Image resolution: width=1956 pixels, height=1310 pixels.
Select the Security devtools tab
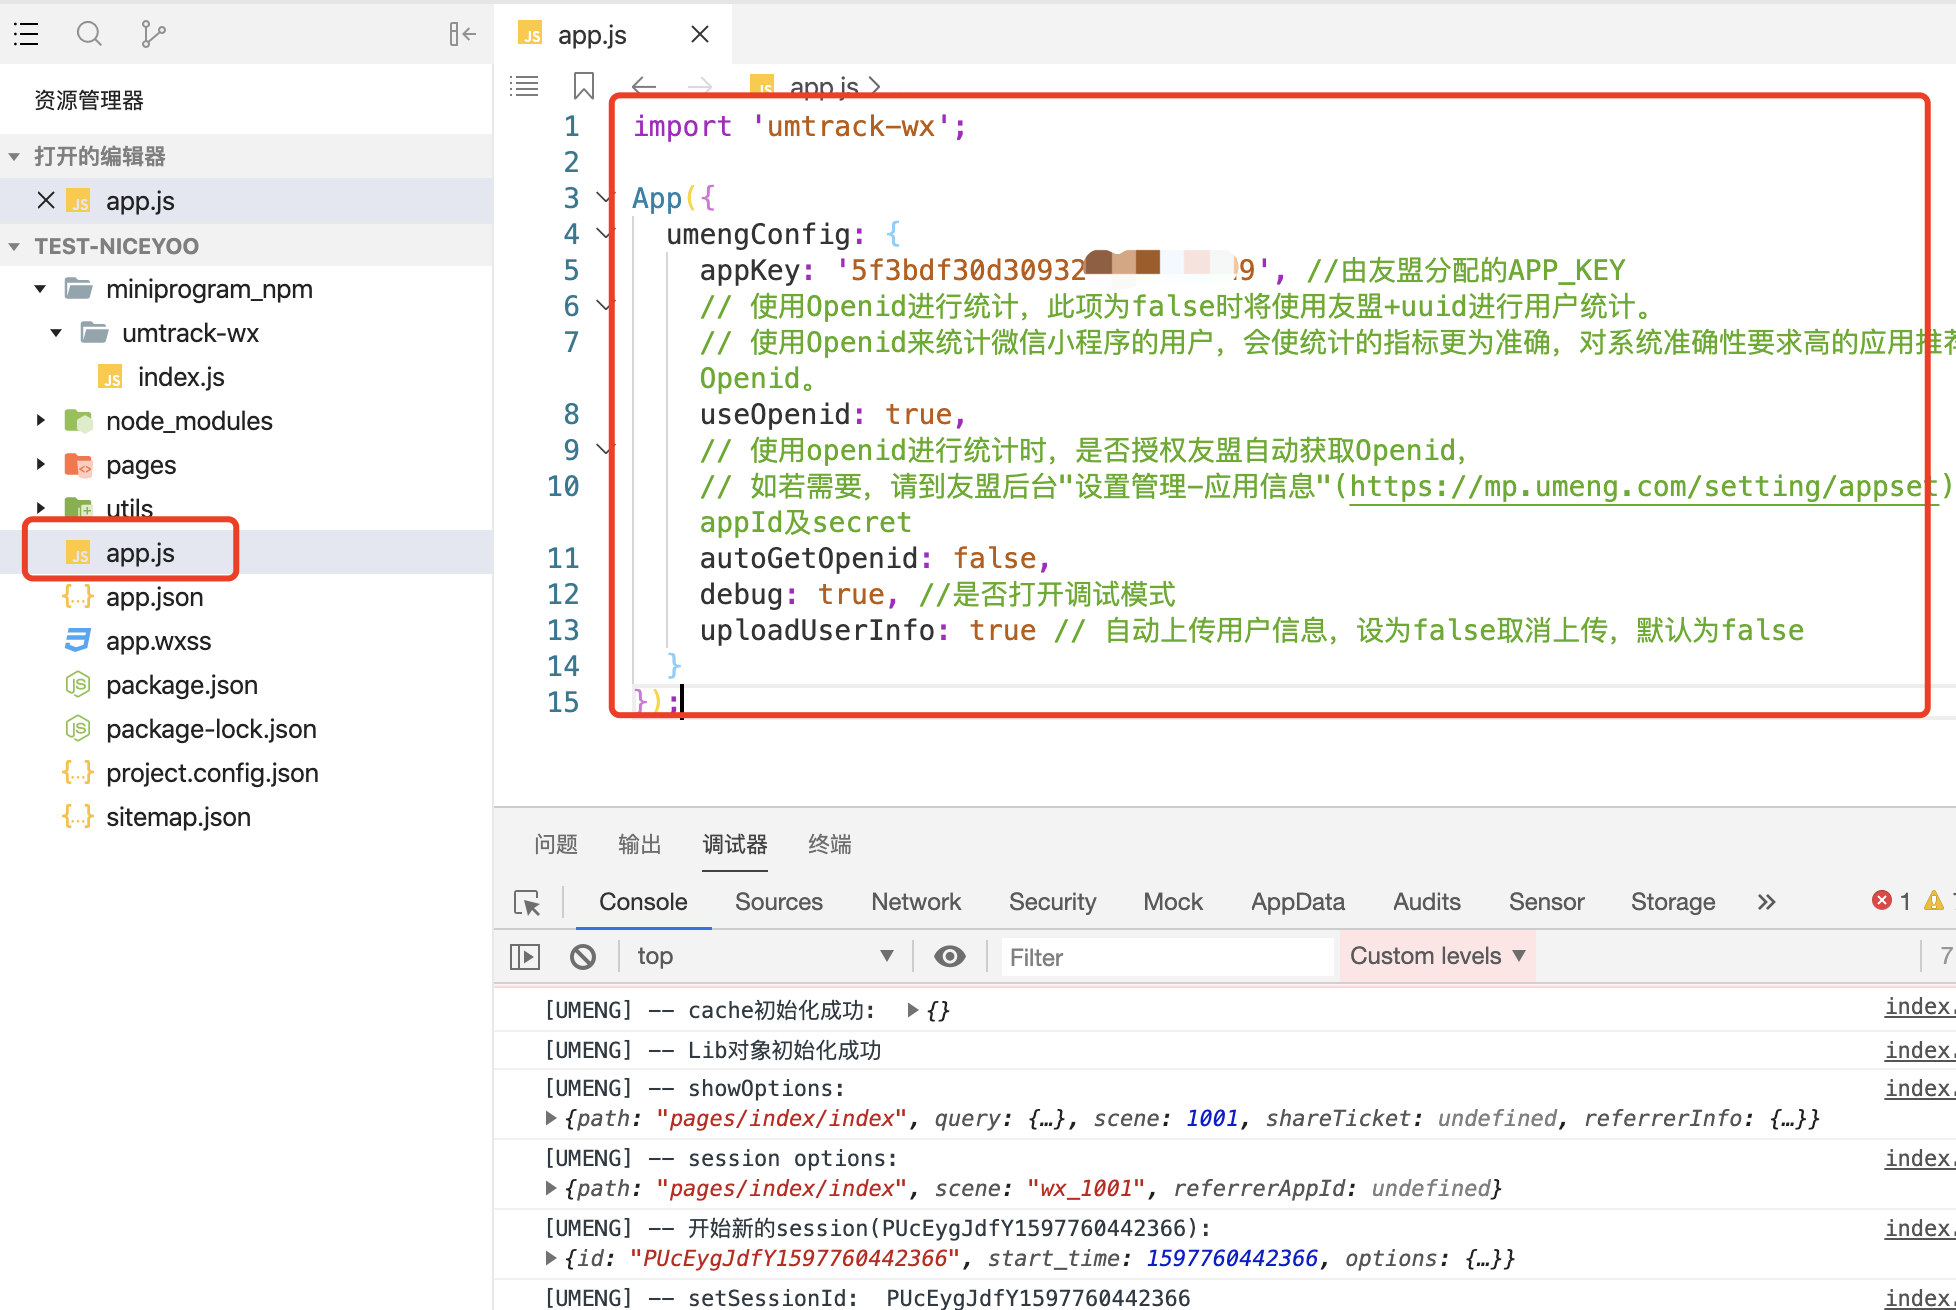click(1053, 902)
